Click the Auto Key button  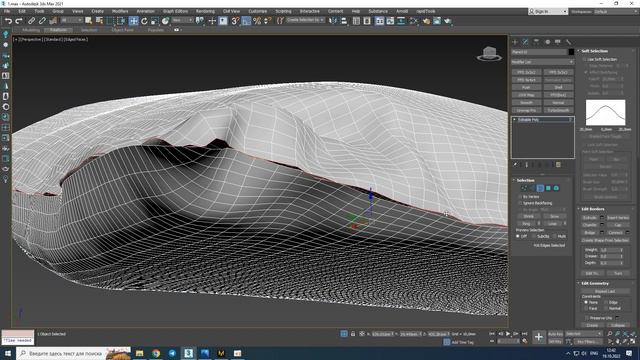pos(555,334)
